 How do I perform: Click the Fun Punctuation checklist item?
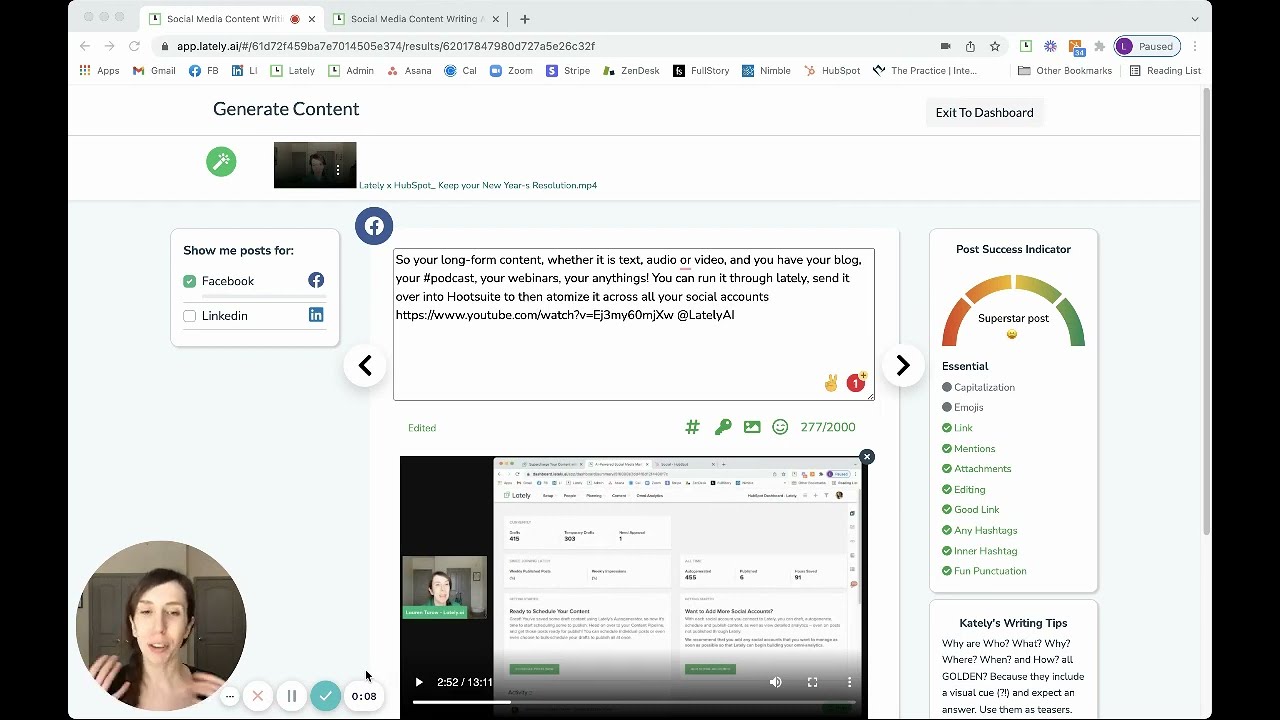(x=984, y=571)
